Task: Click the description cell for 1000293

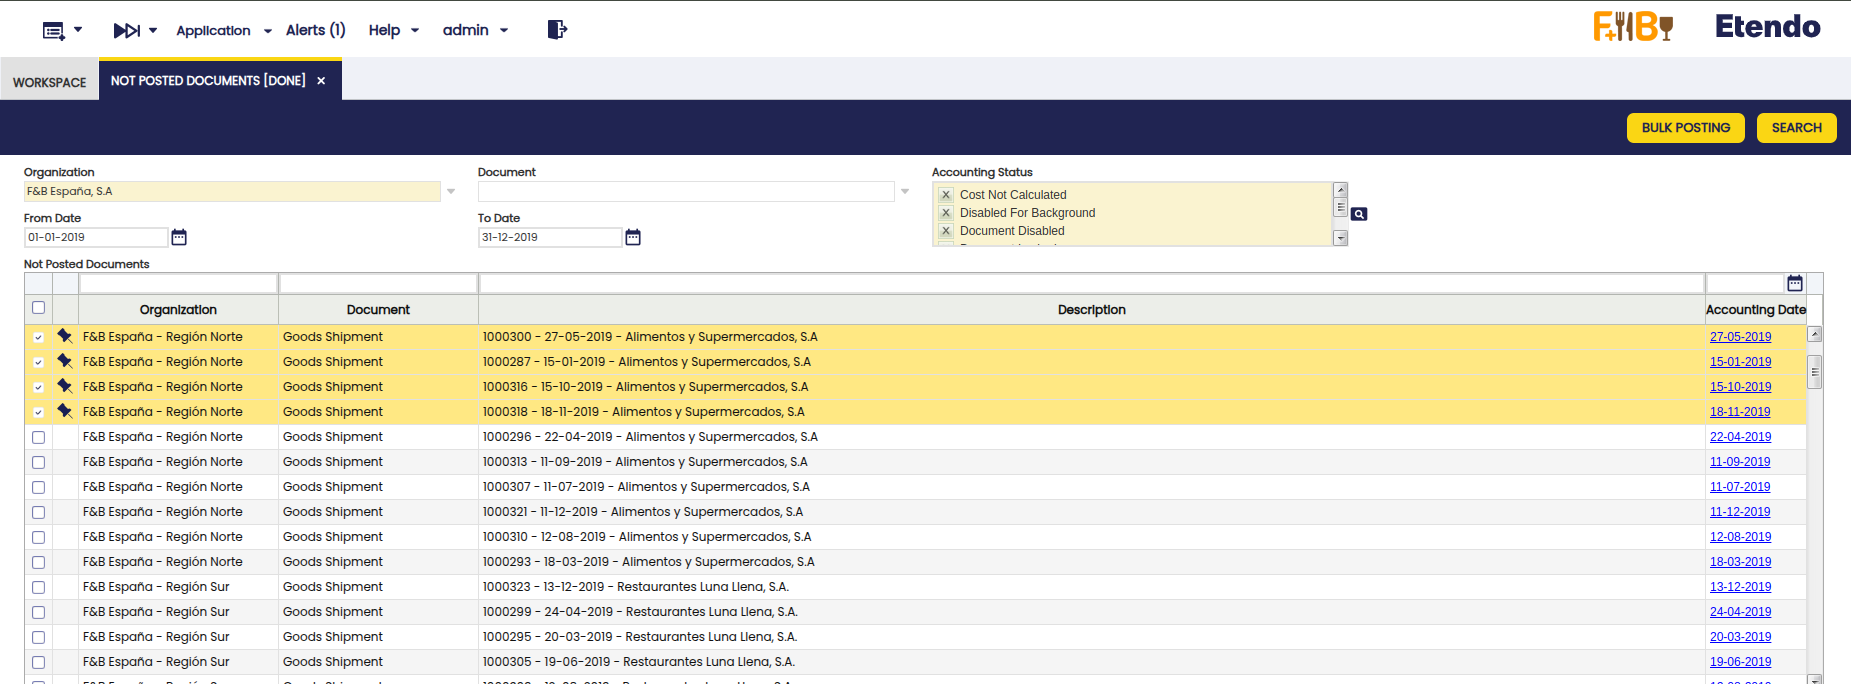Action: click(1091, 562)
